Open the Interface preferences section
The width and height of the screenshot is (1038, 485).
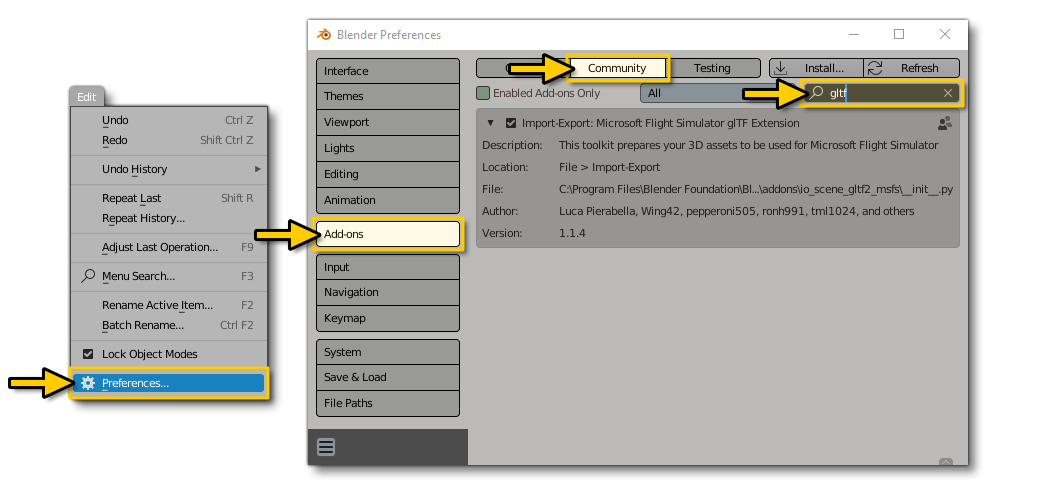tap(388, 71)
